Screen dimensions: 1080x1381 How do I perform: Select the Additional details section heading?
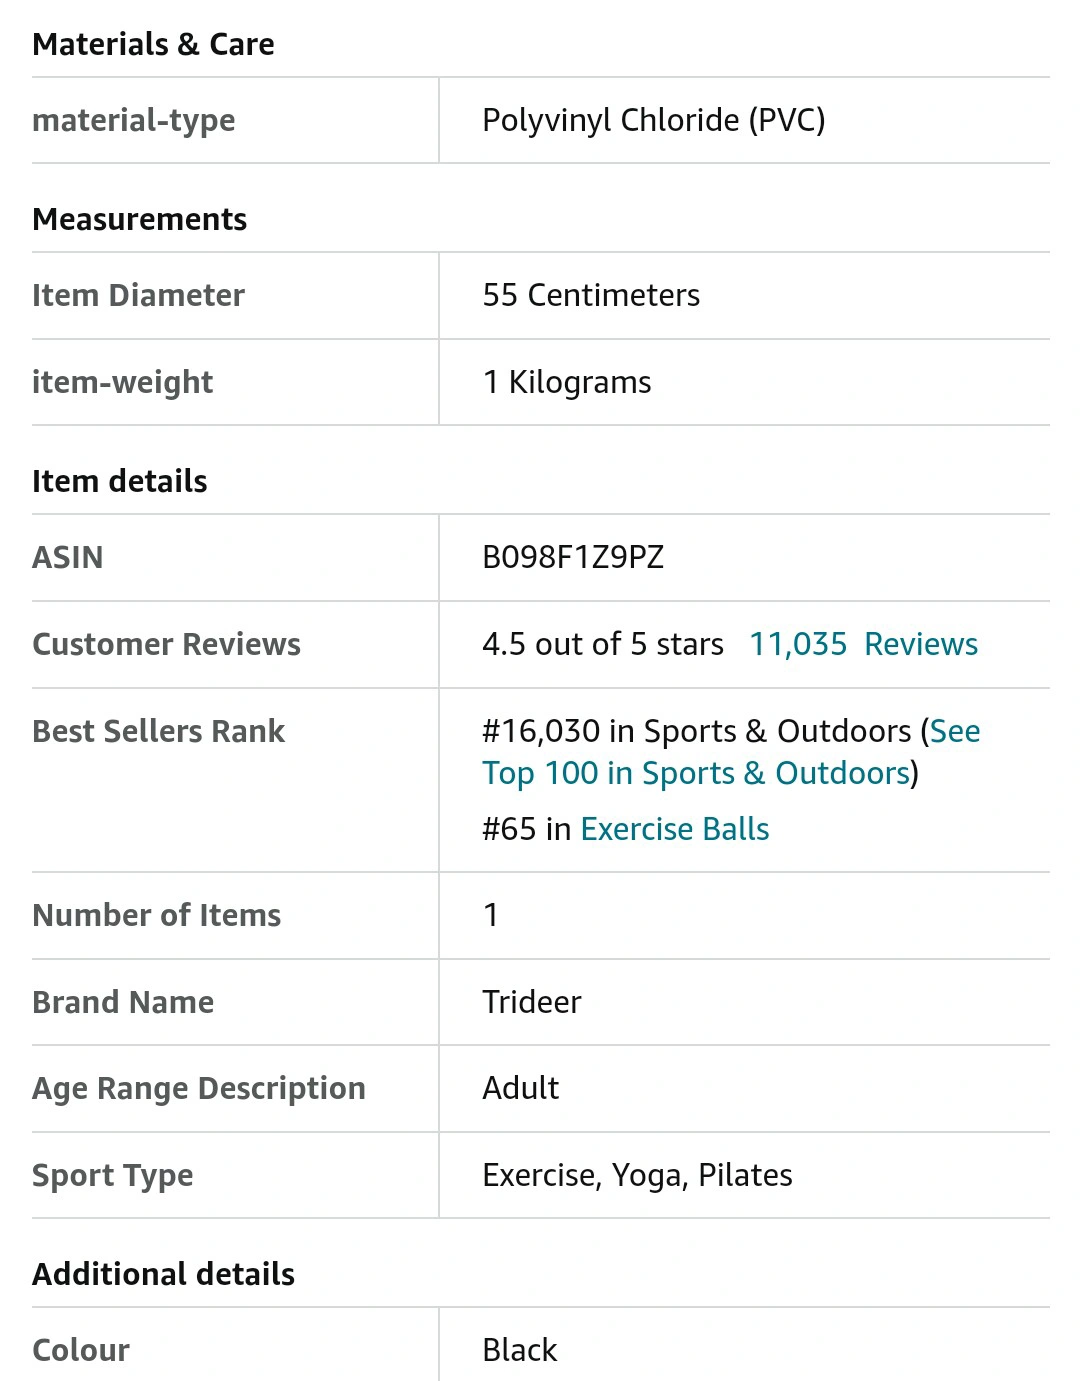pos(163,1274)
